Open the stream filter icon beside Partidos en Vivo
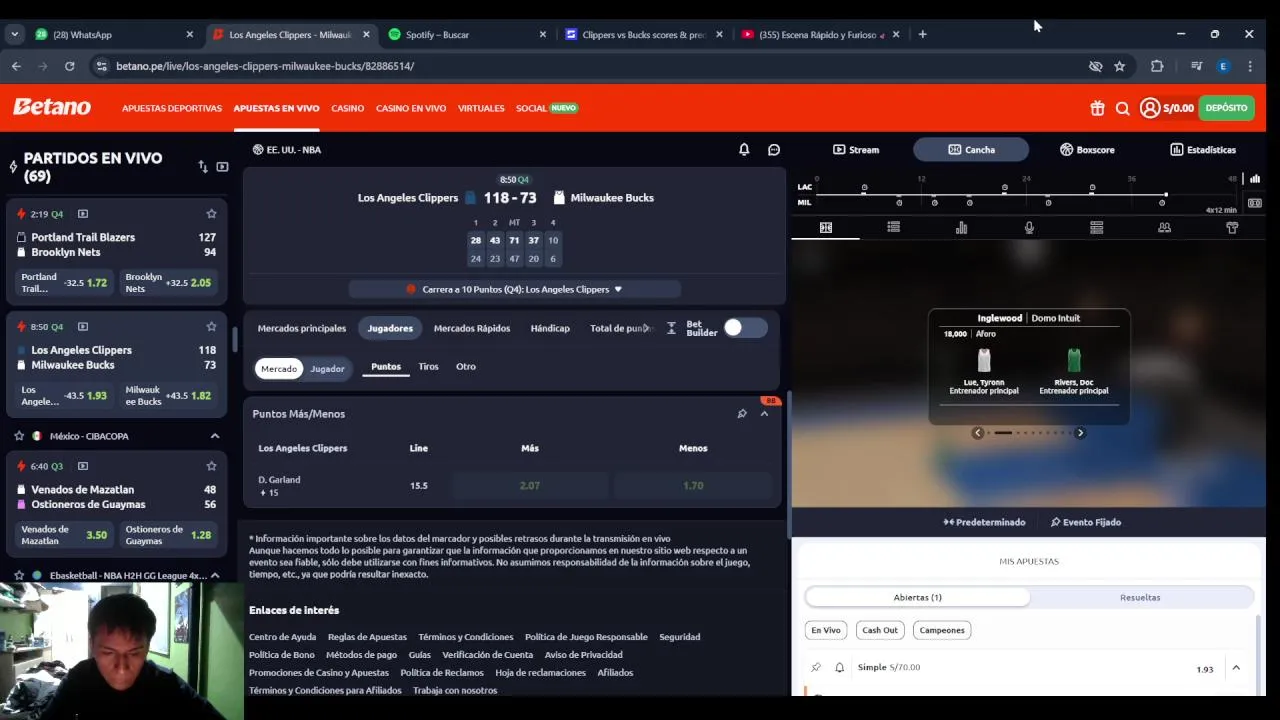Viewport: 1280px width, 720px height. 222,167
